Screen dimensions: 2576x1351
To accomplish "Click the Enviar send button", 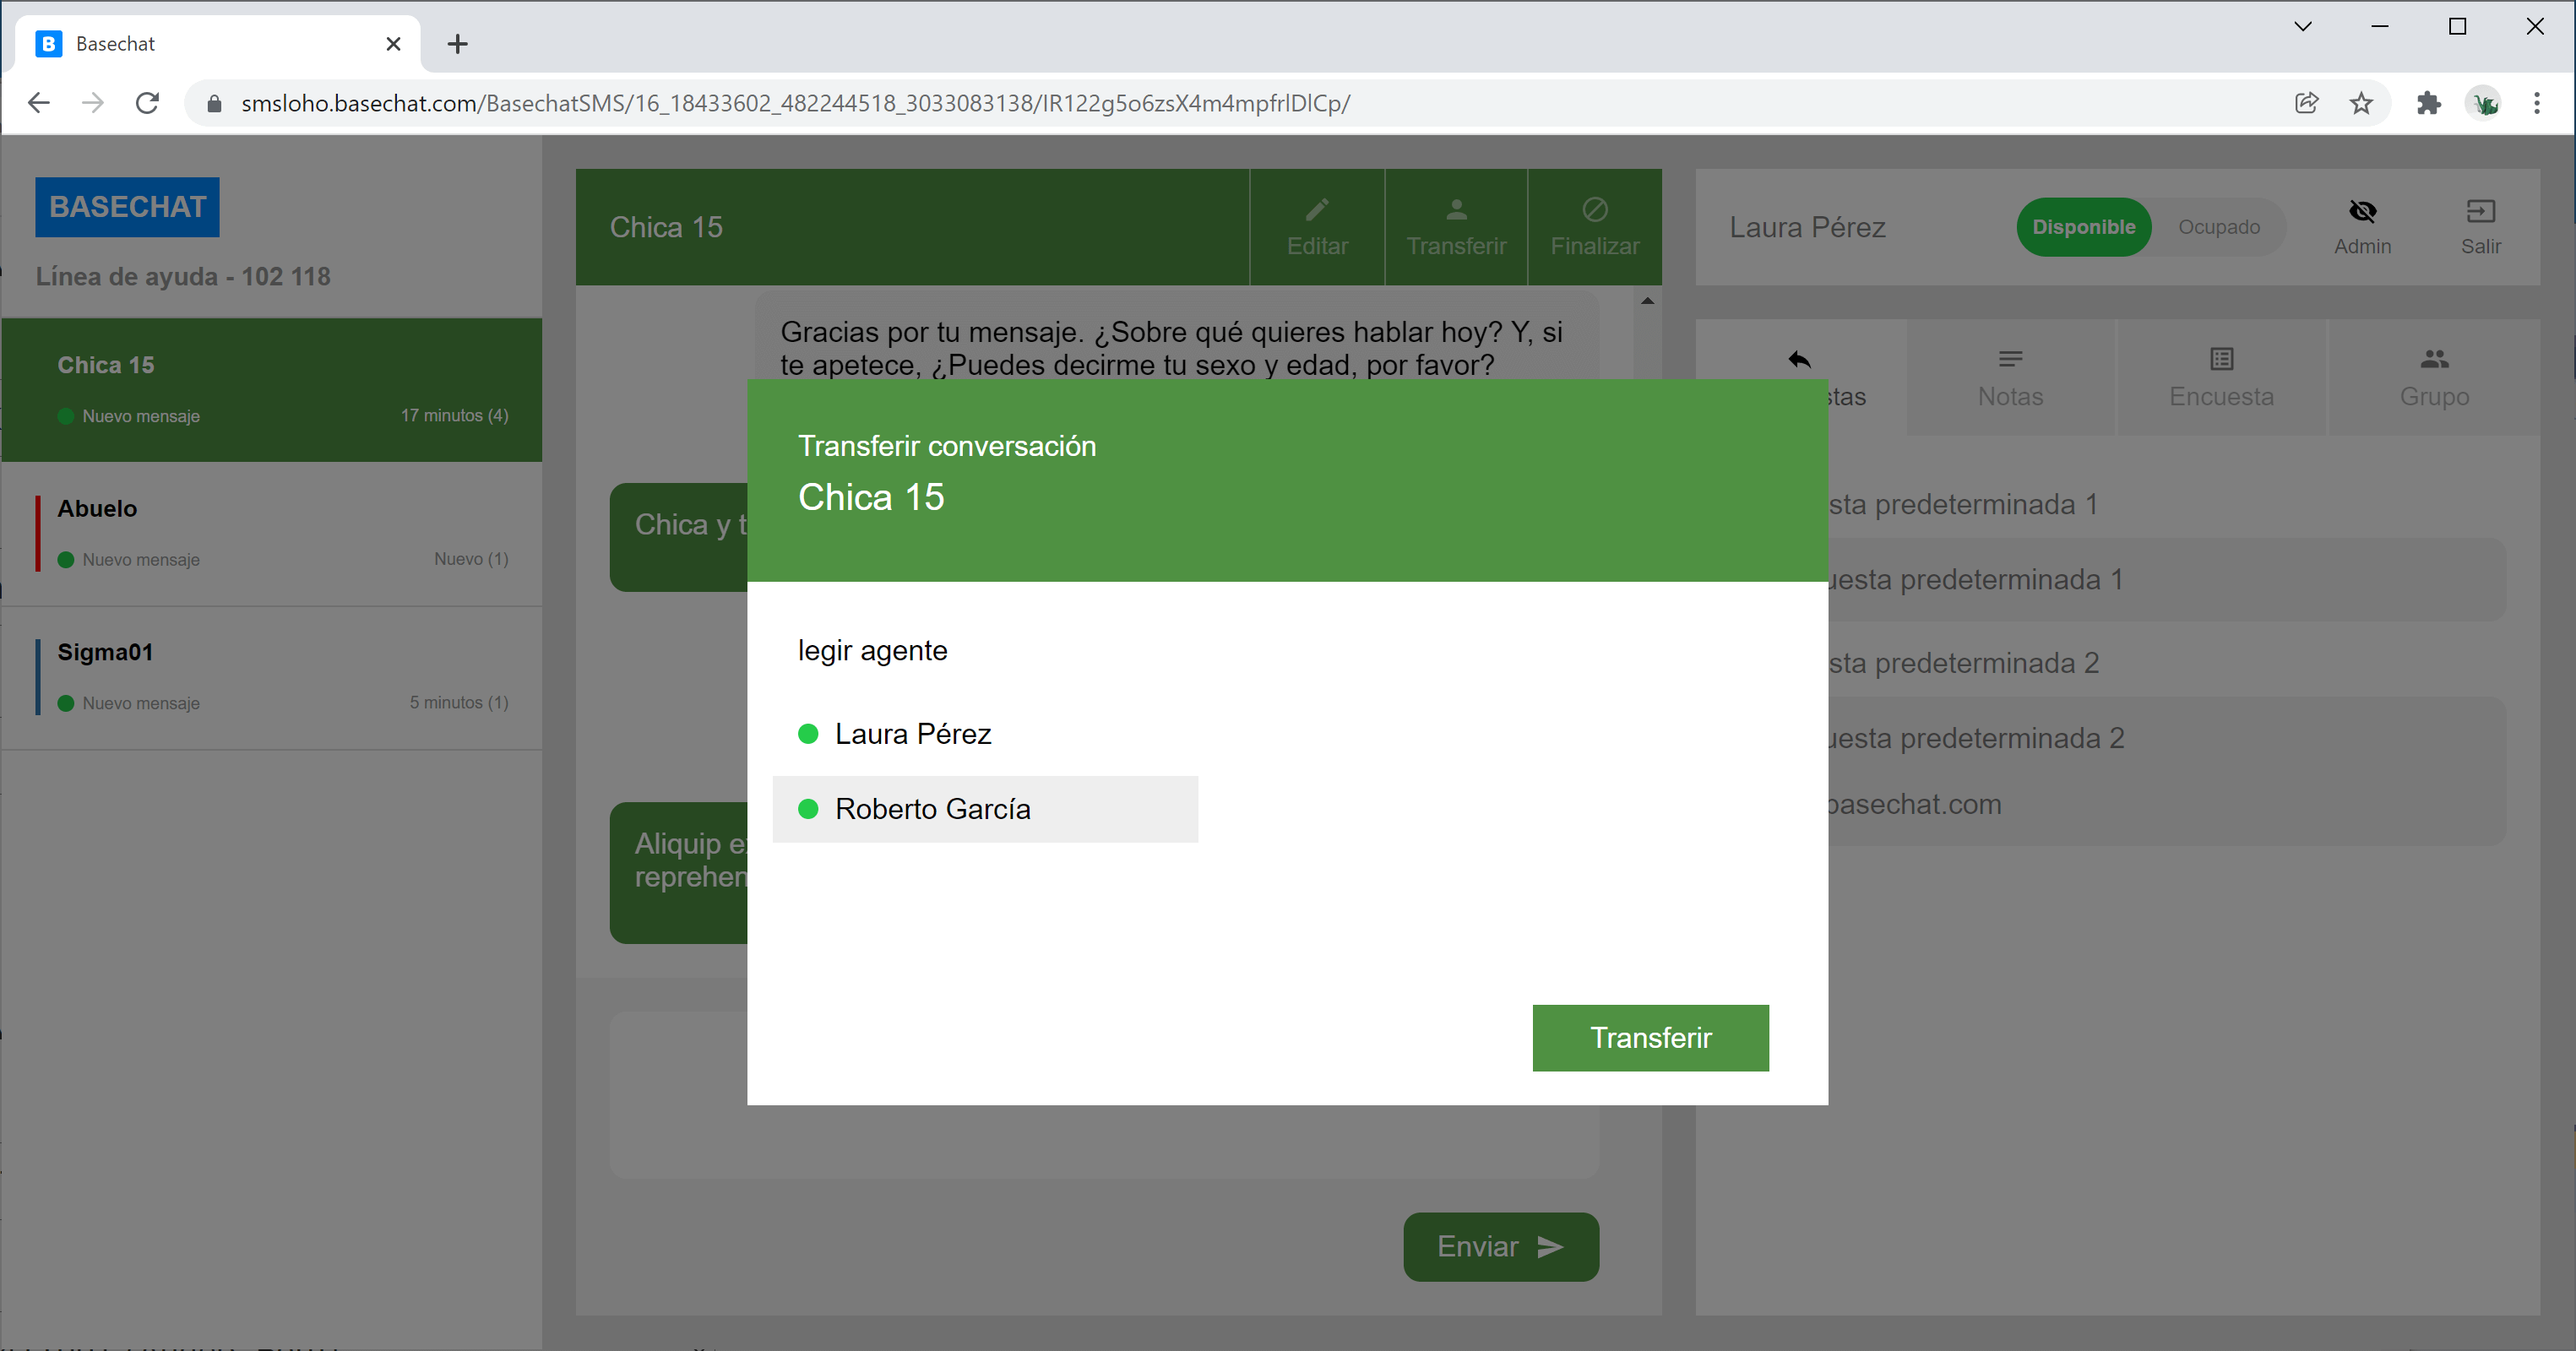I will tap(1500, 1246).
